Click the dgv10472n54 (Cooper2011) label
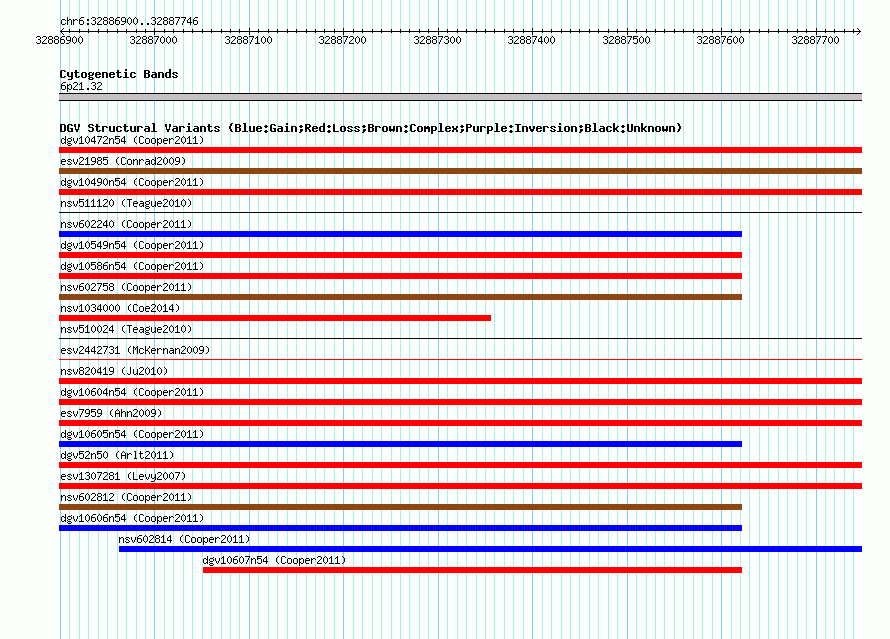890x639 pixels. coord(132,140)
